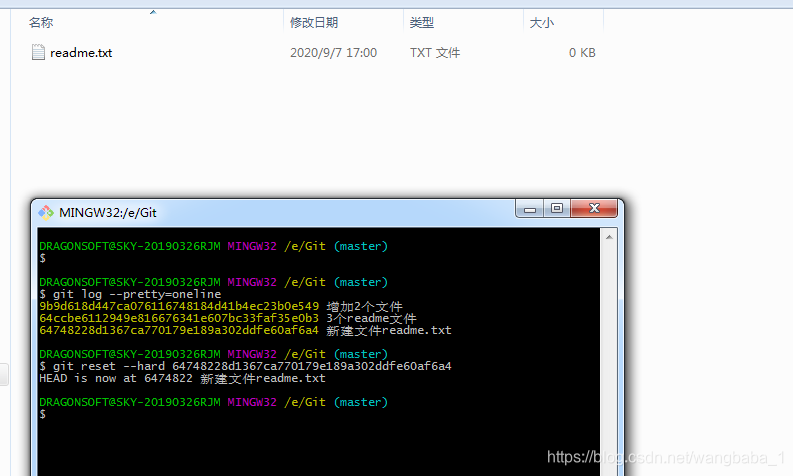Click the 2020/9/7 17:00 modified date cell

(x=333, y=53)
